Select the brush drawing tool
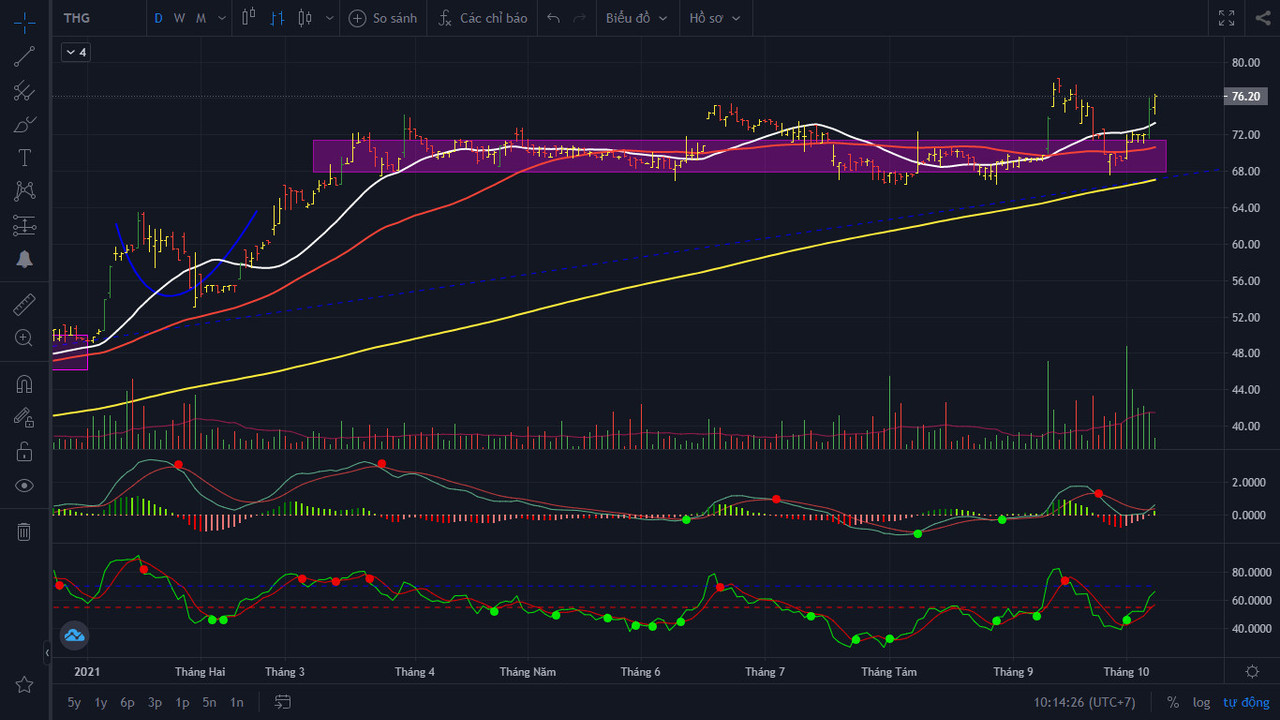 pyautogui.click(x=24, y=125)
